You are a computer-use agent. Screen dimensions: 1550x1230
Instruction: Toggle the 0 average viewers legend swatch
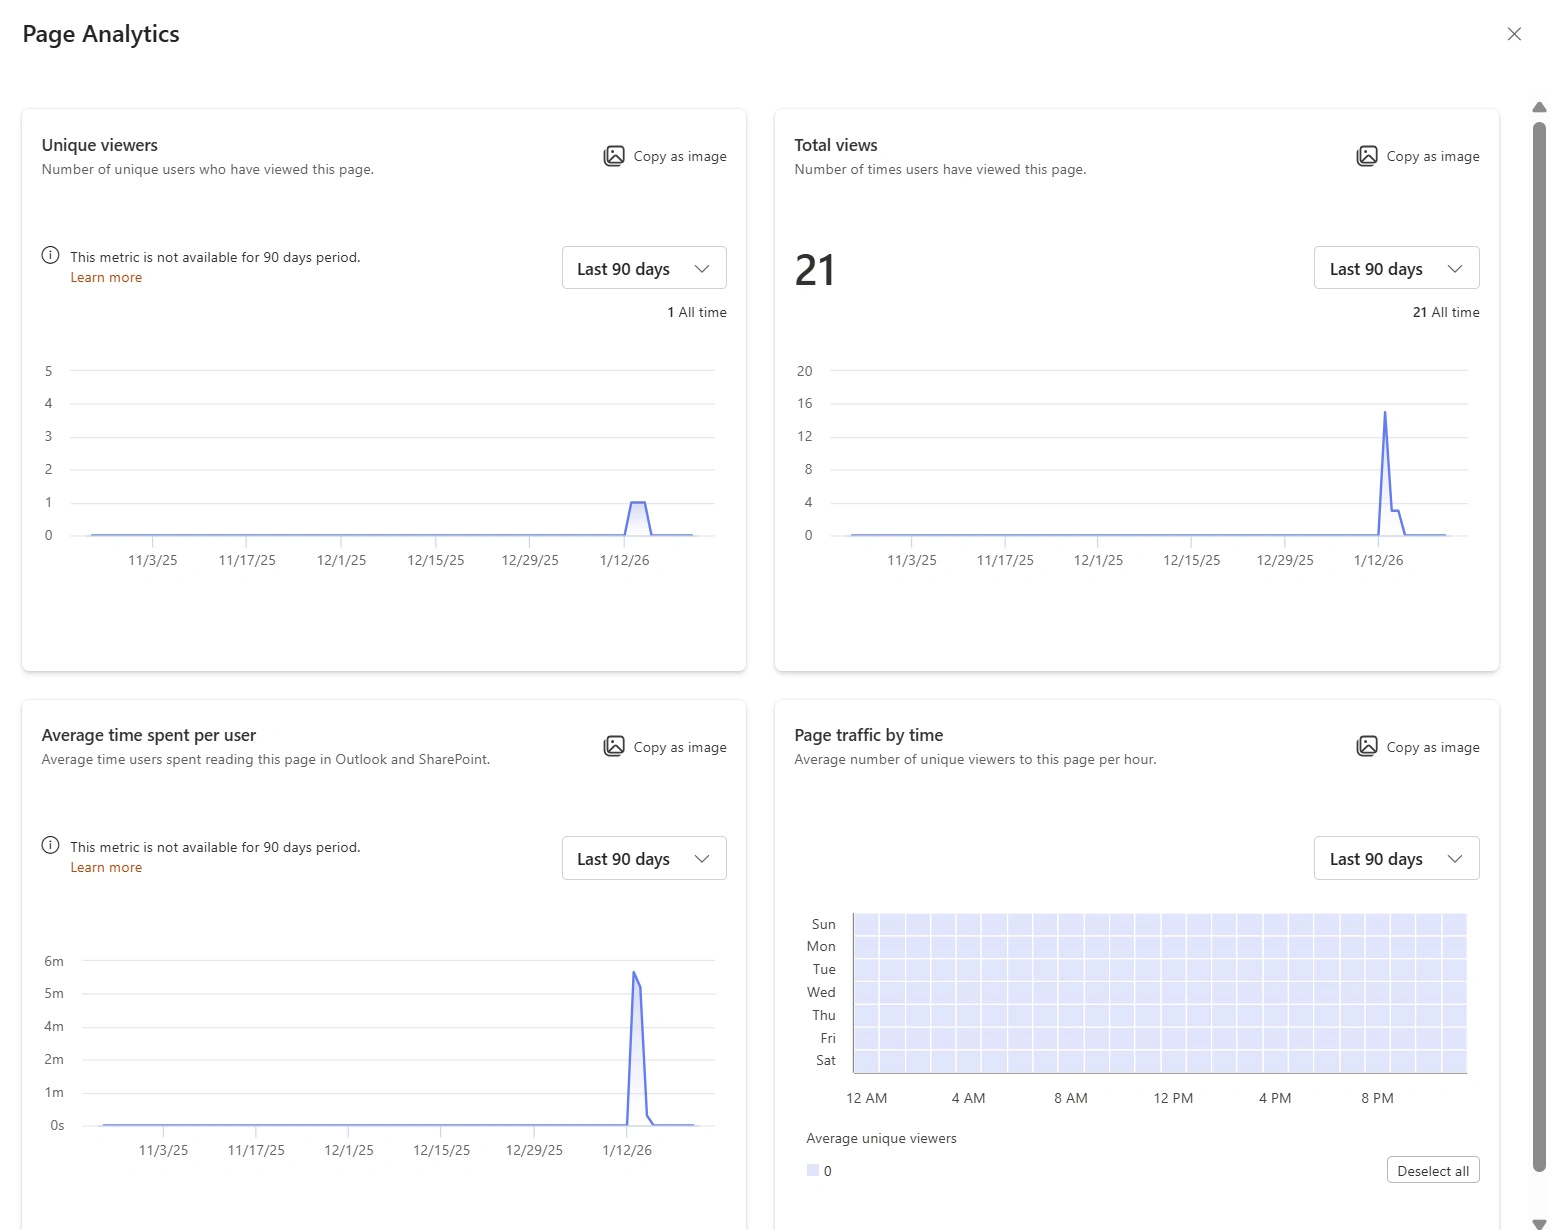[813, 1171]
